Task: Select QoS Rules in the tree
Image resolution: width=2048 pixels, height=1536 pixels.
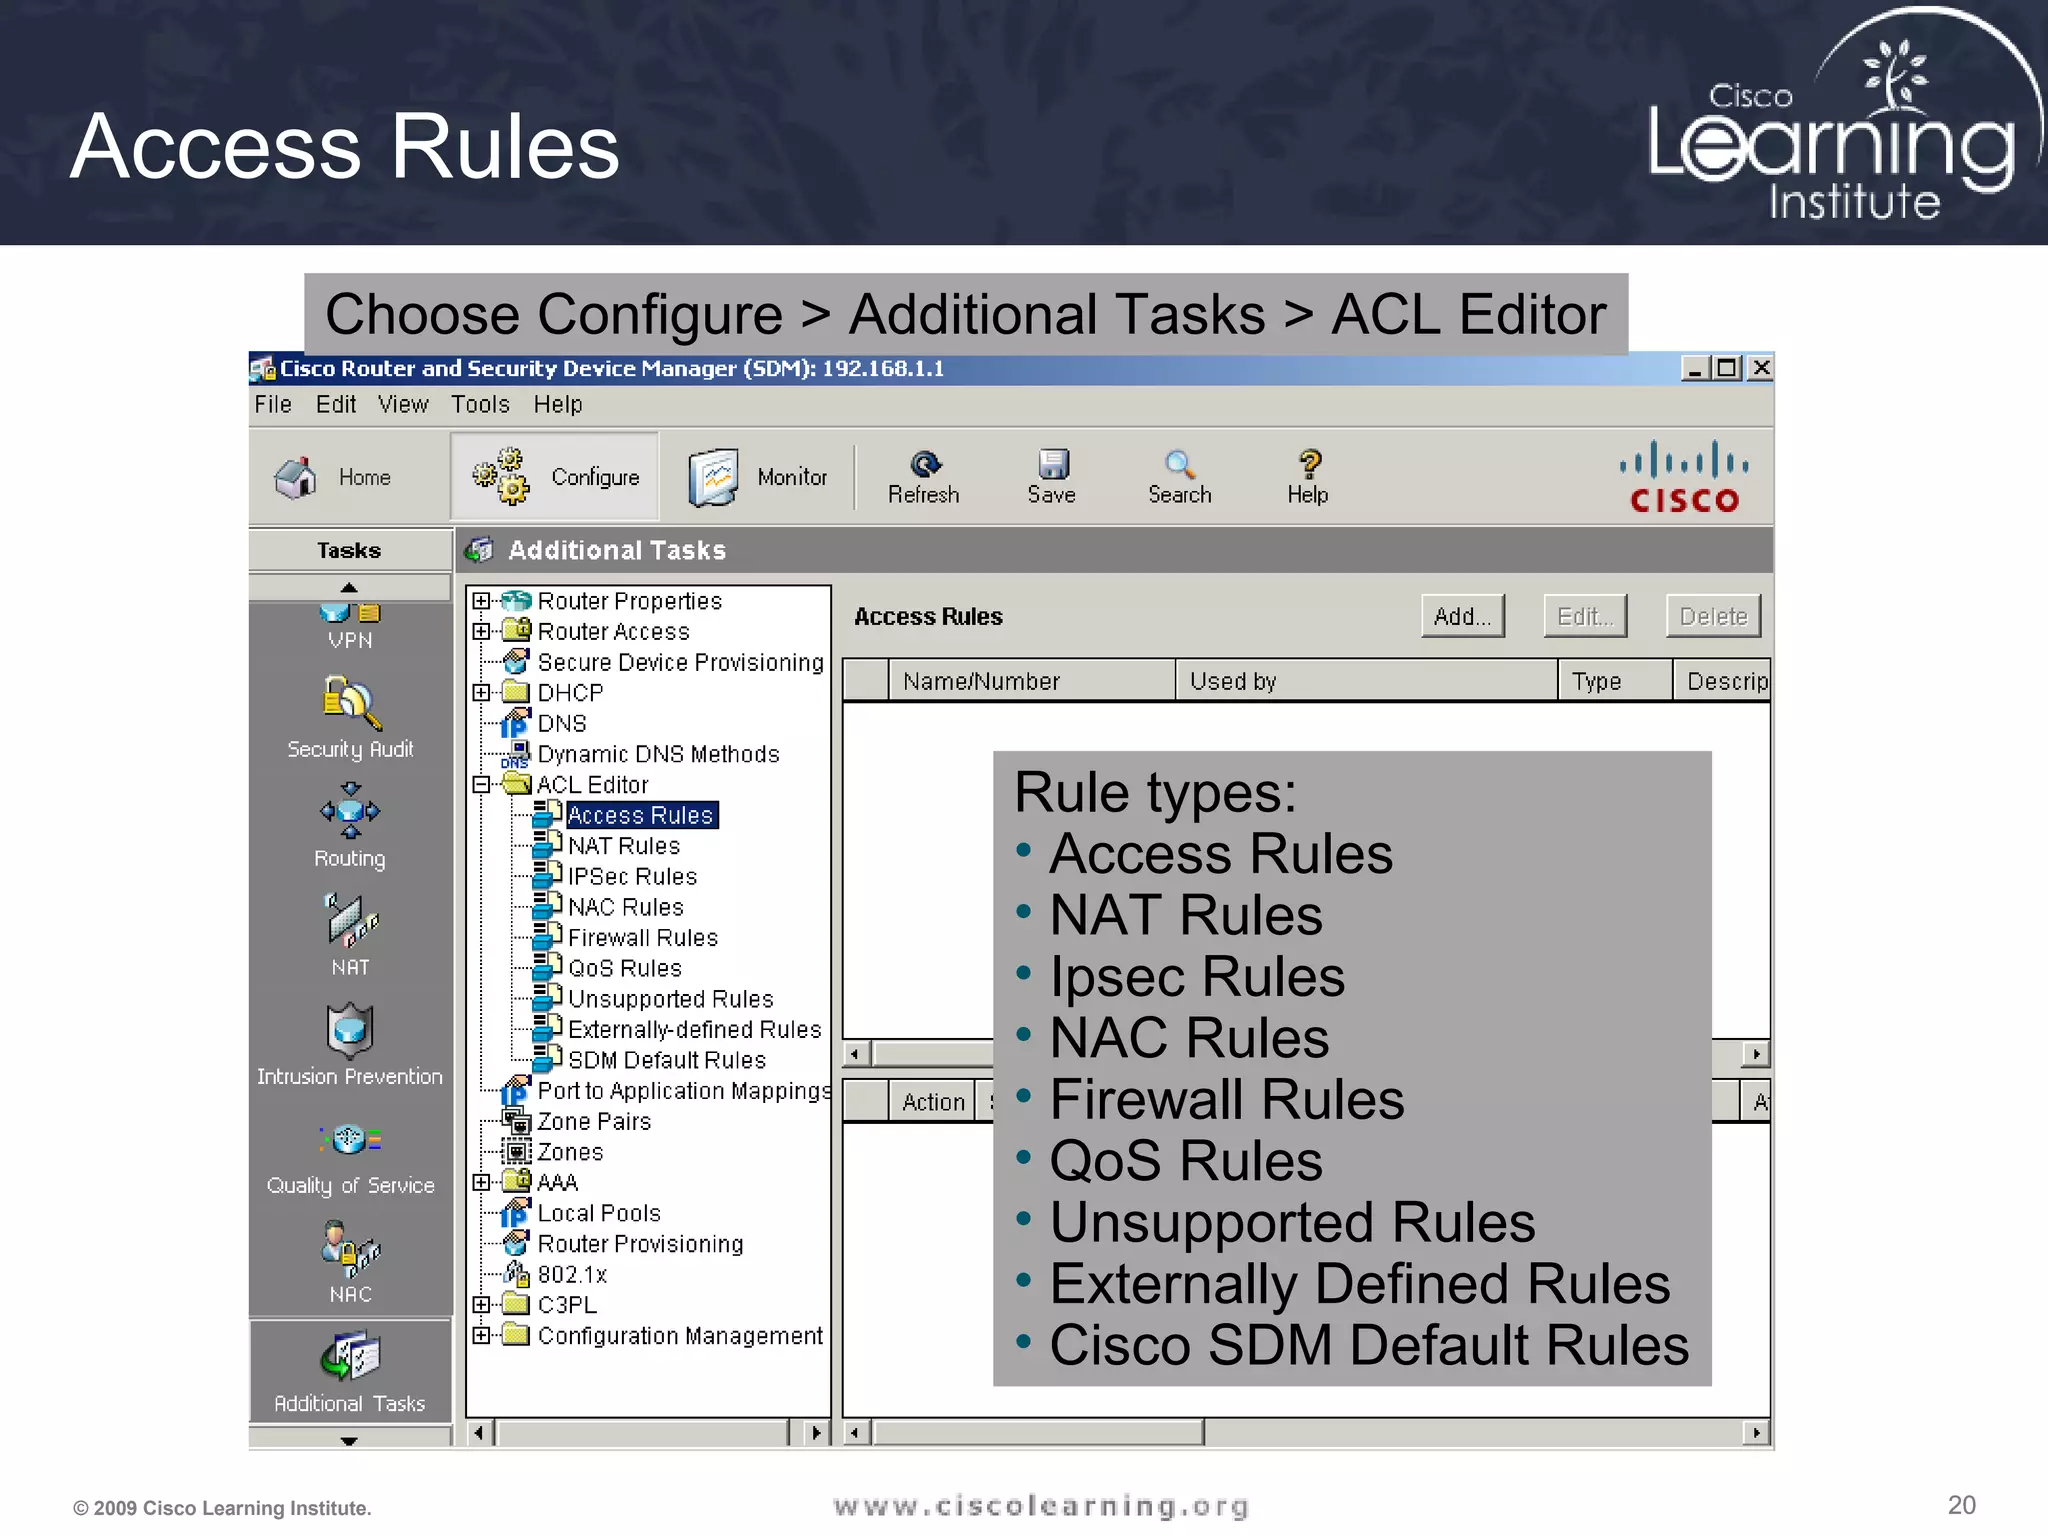Action: pos(625,968)
